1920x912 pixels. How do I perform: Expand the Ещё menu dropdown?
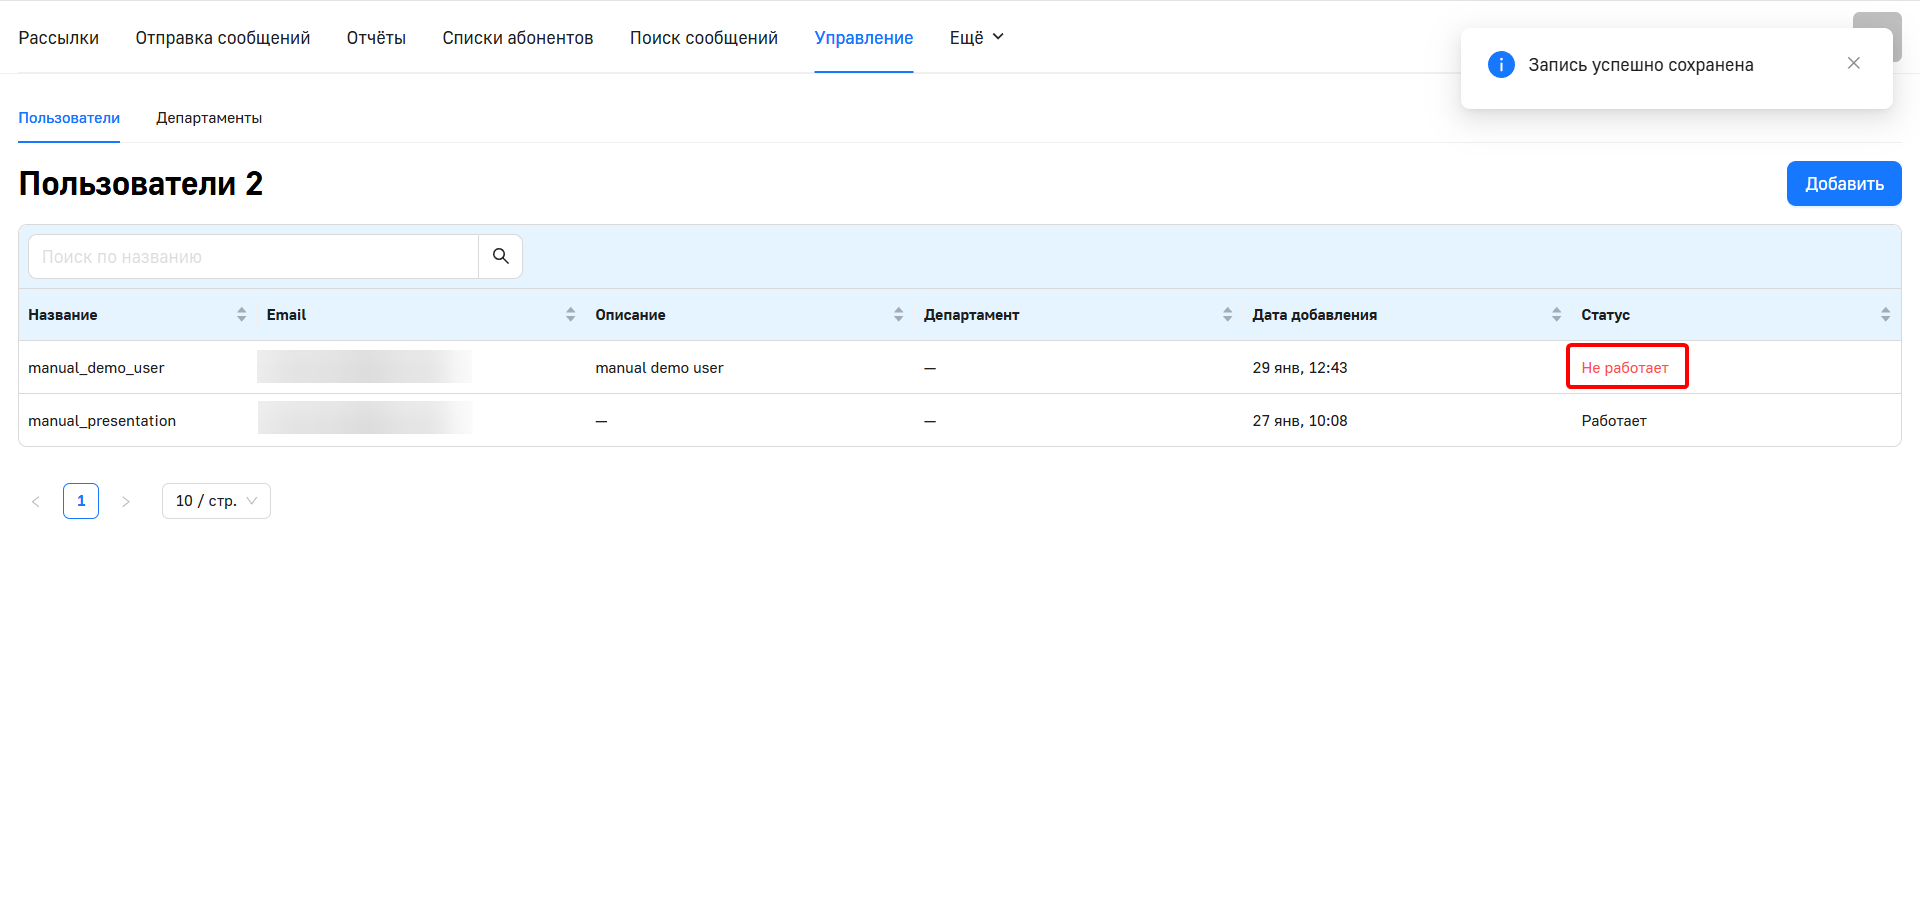point(976,38)
